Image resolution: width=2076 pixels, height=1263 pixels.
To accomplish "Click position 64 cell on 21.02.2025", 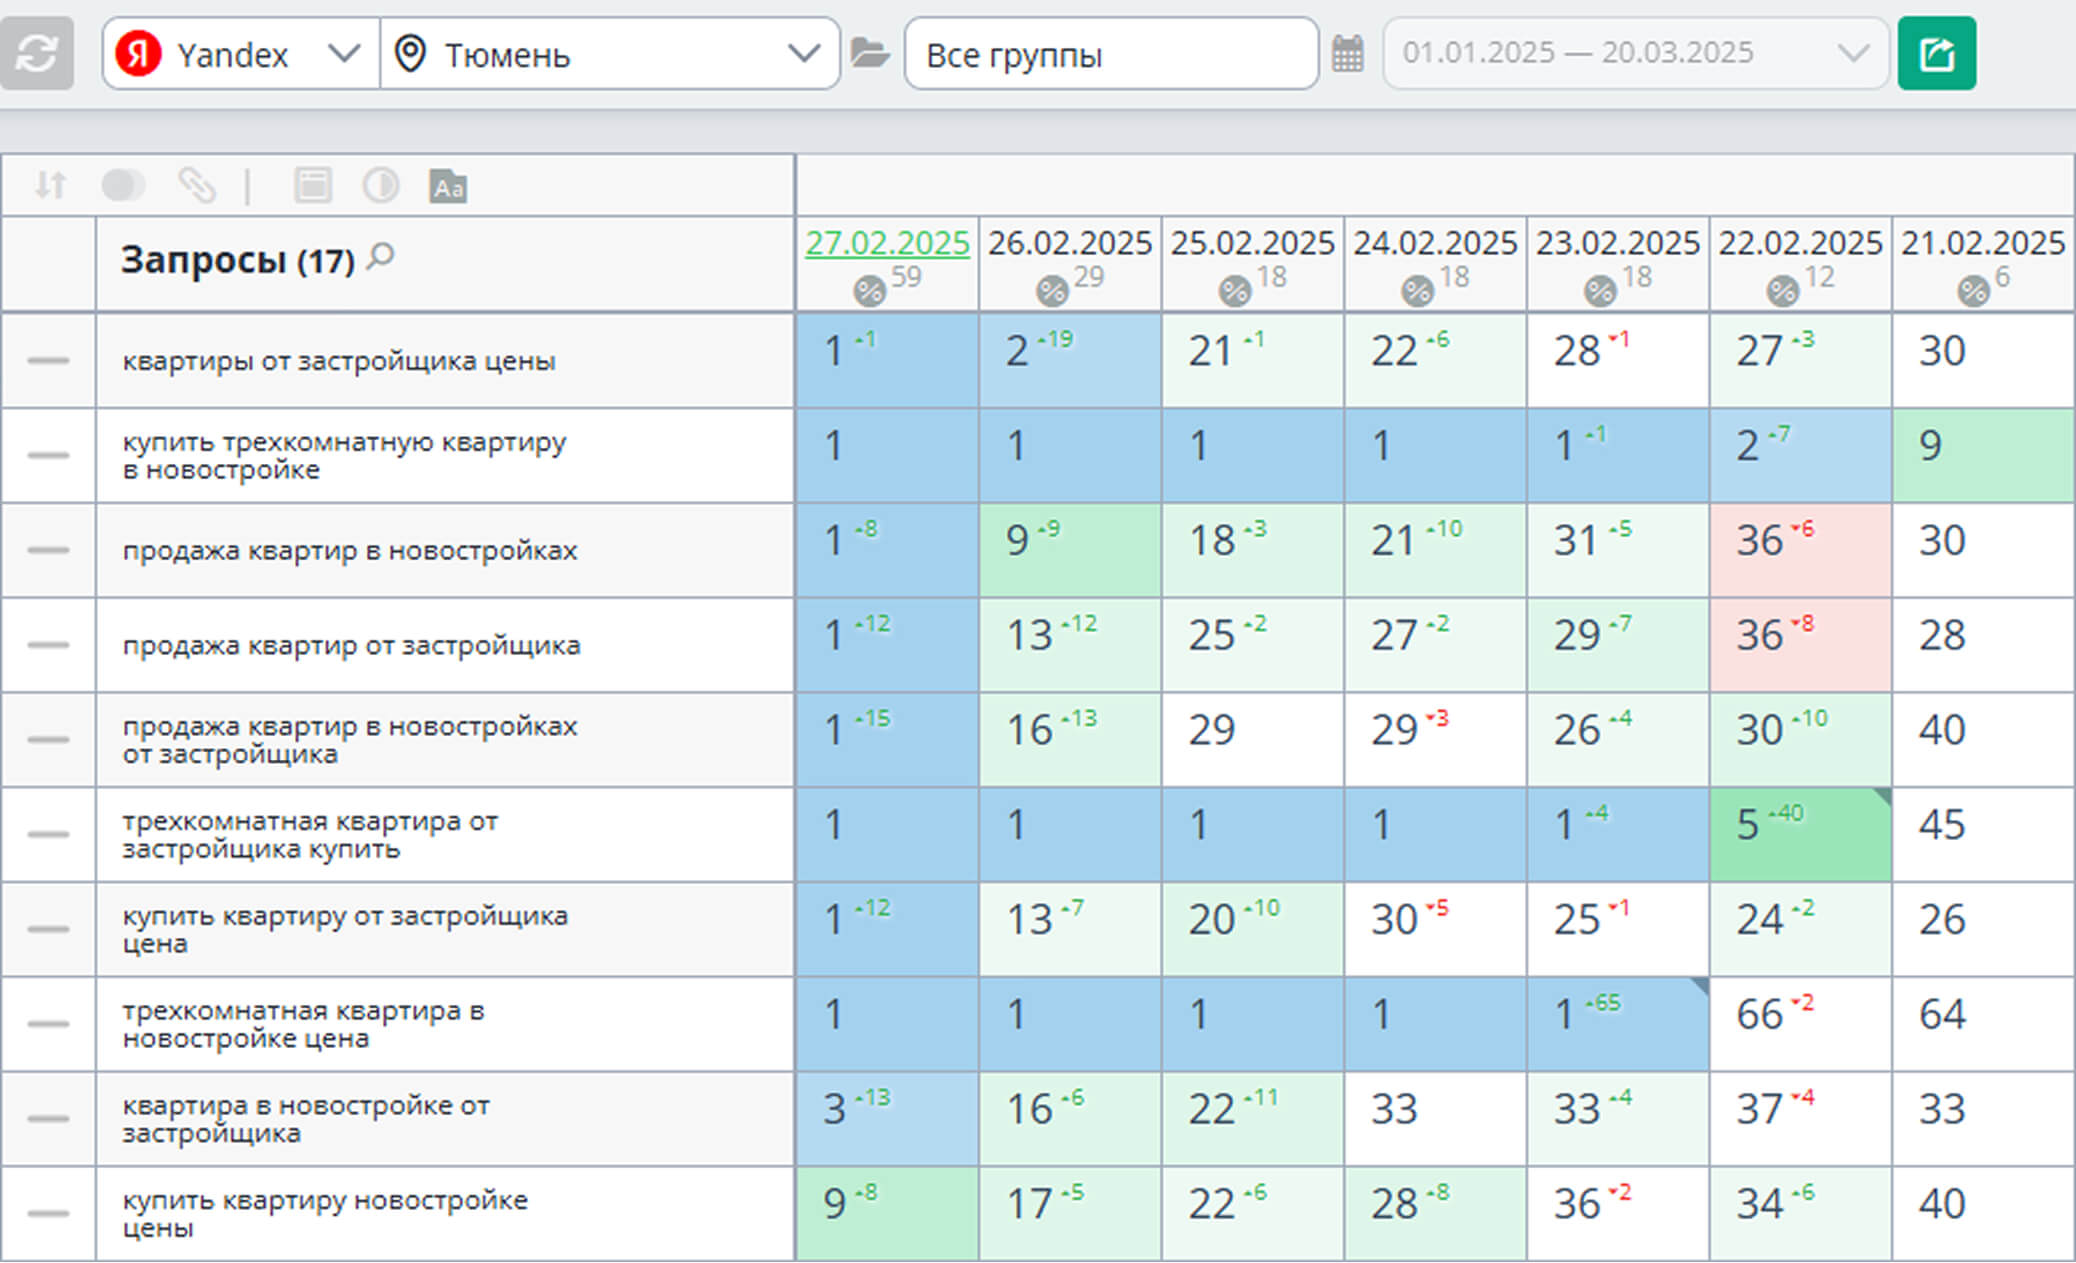I will (1983, 1024).
